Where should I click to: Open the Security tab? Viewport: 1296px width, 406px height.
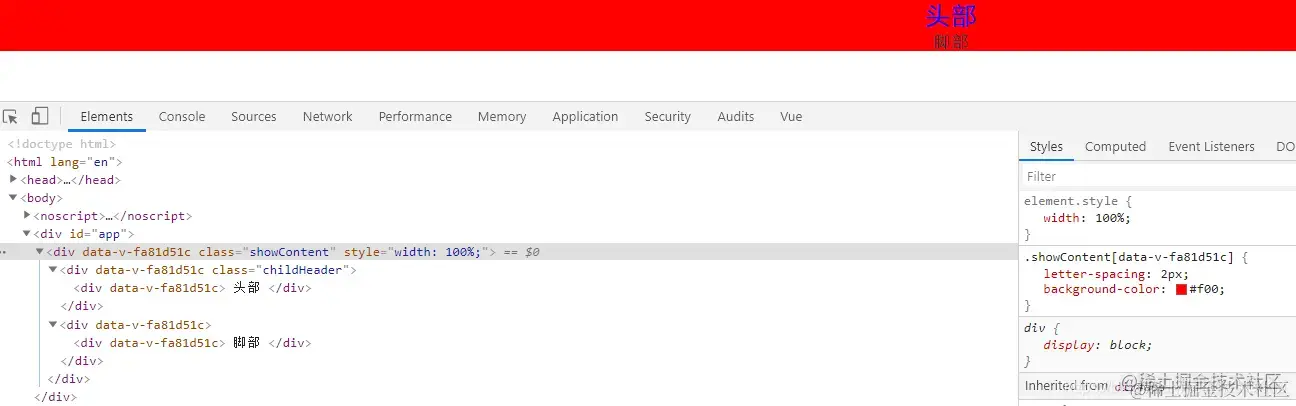pyautogui.click(x=668, y=117)
